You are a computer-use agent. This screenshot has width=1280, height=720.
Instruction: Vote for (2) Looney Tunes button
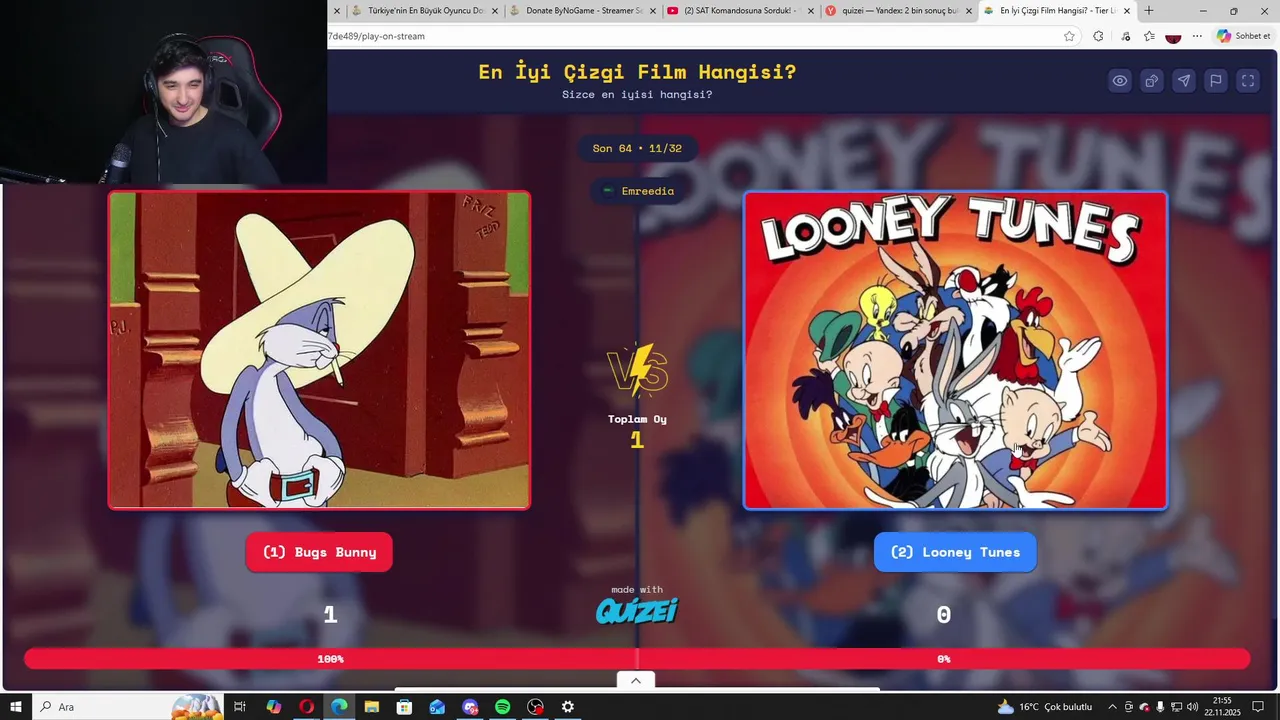click(x=955, y=552)
